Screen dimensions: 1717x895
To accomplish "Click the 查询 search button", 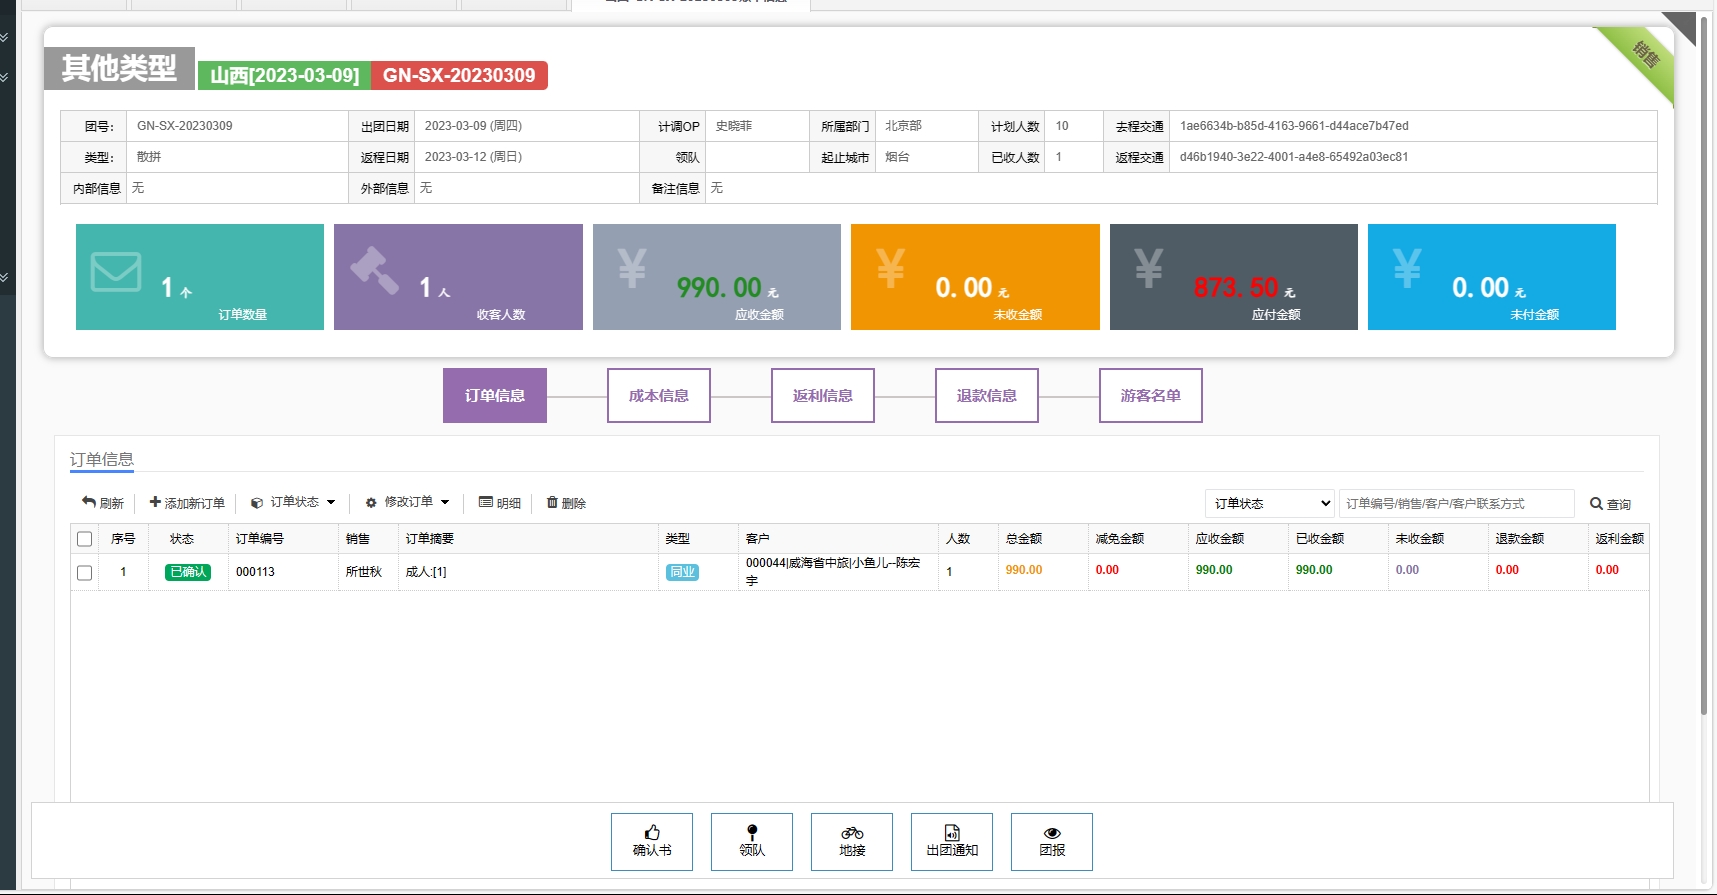I will [1610, 503].
